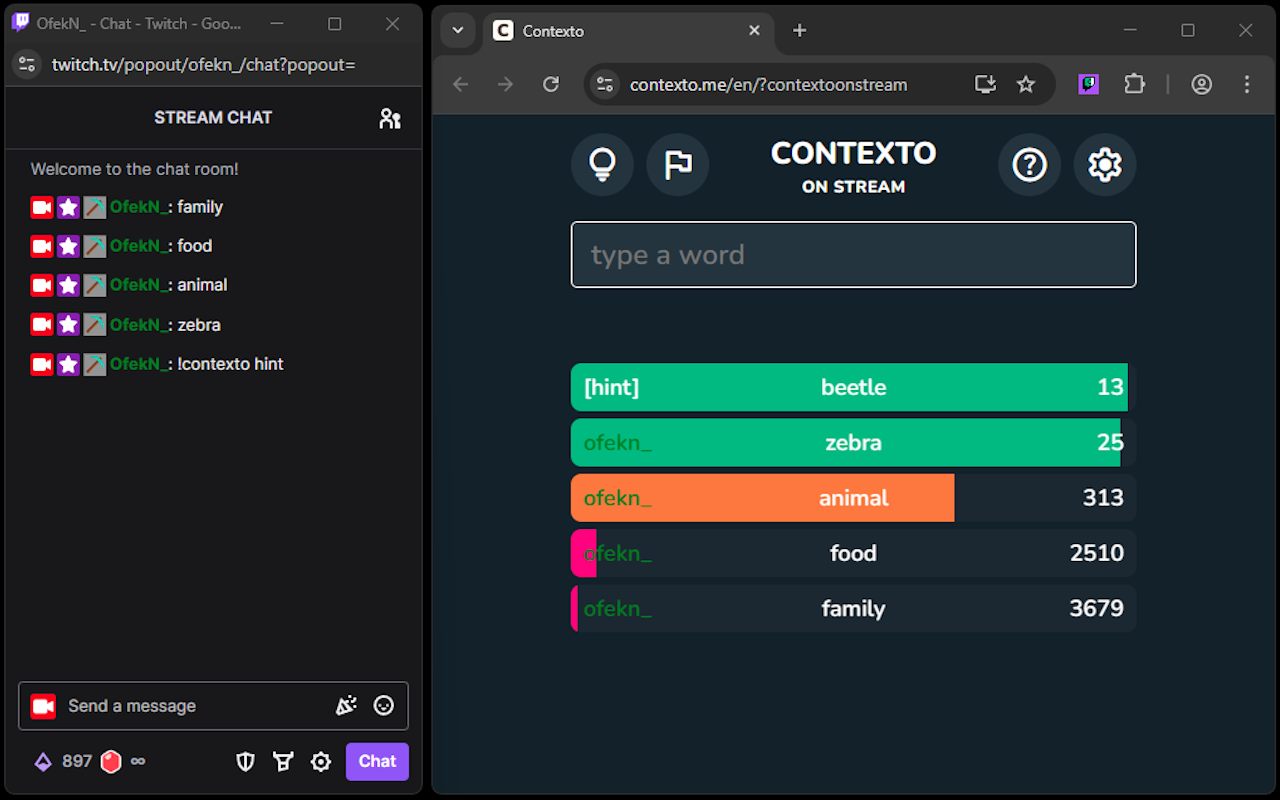Close the Contexto tab
1280x800 pixels.
pyautogui.click(x=756, y=31)
